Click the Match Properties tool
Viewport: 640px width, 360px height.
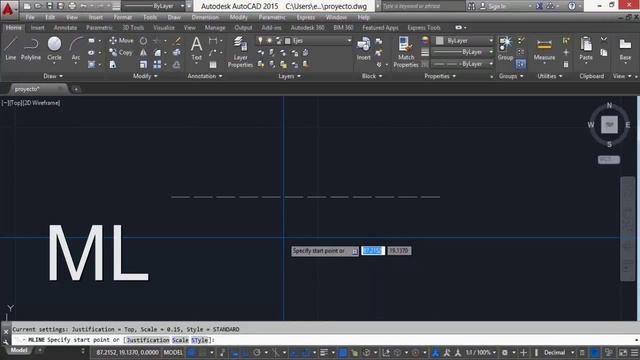click(406, 52)
